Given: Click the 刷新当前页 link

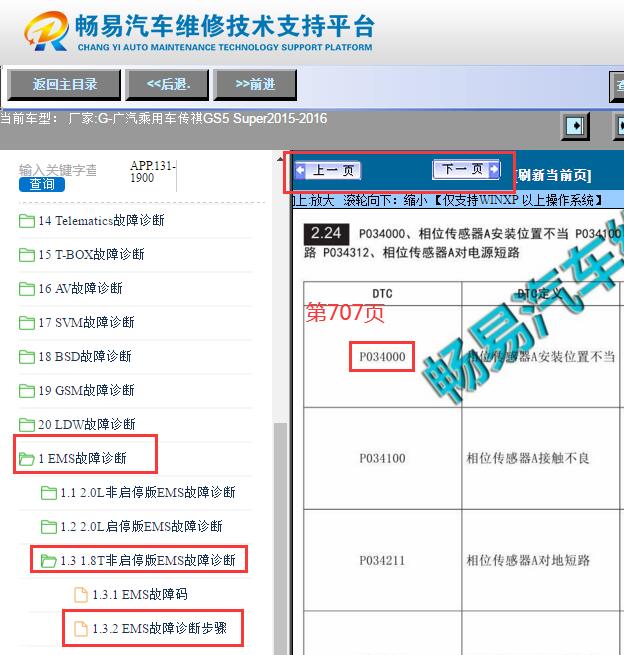Looking at the screenshot, I should coord(554,175).
